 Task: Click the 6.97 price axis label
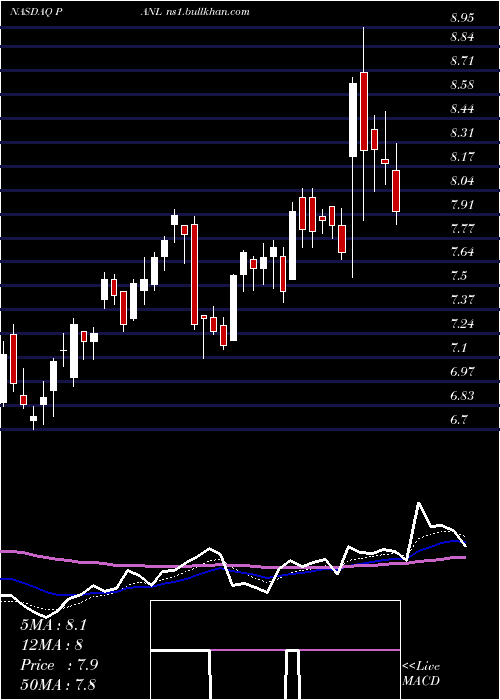click(x=462, y=372)
